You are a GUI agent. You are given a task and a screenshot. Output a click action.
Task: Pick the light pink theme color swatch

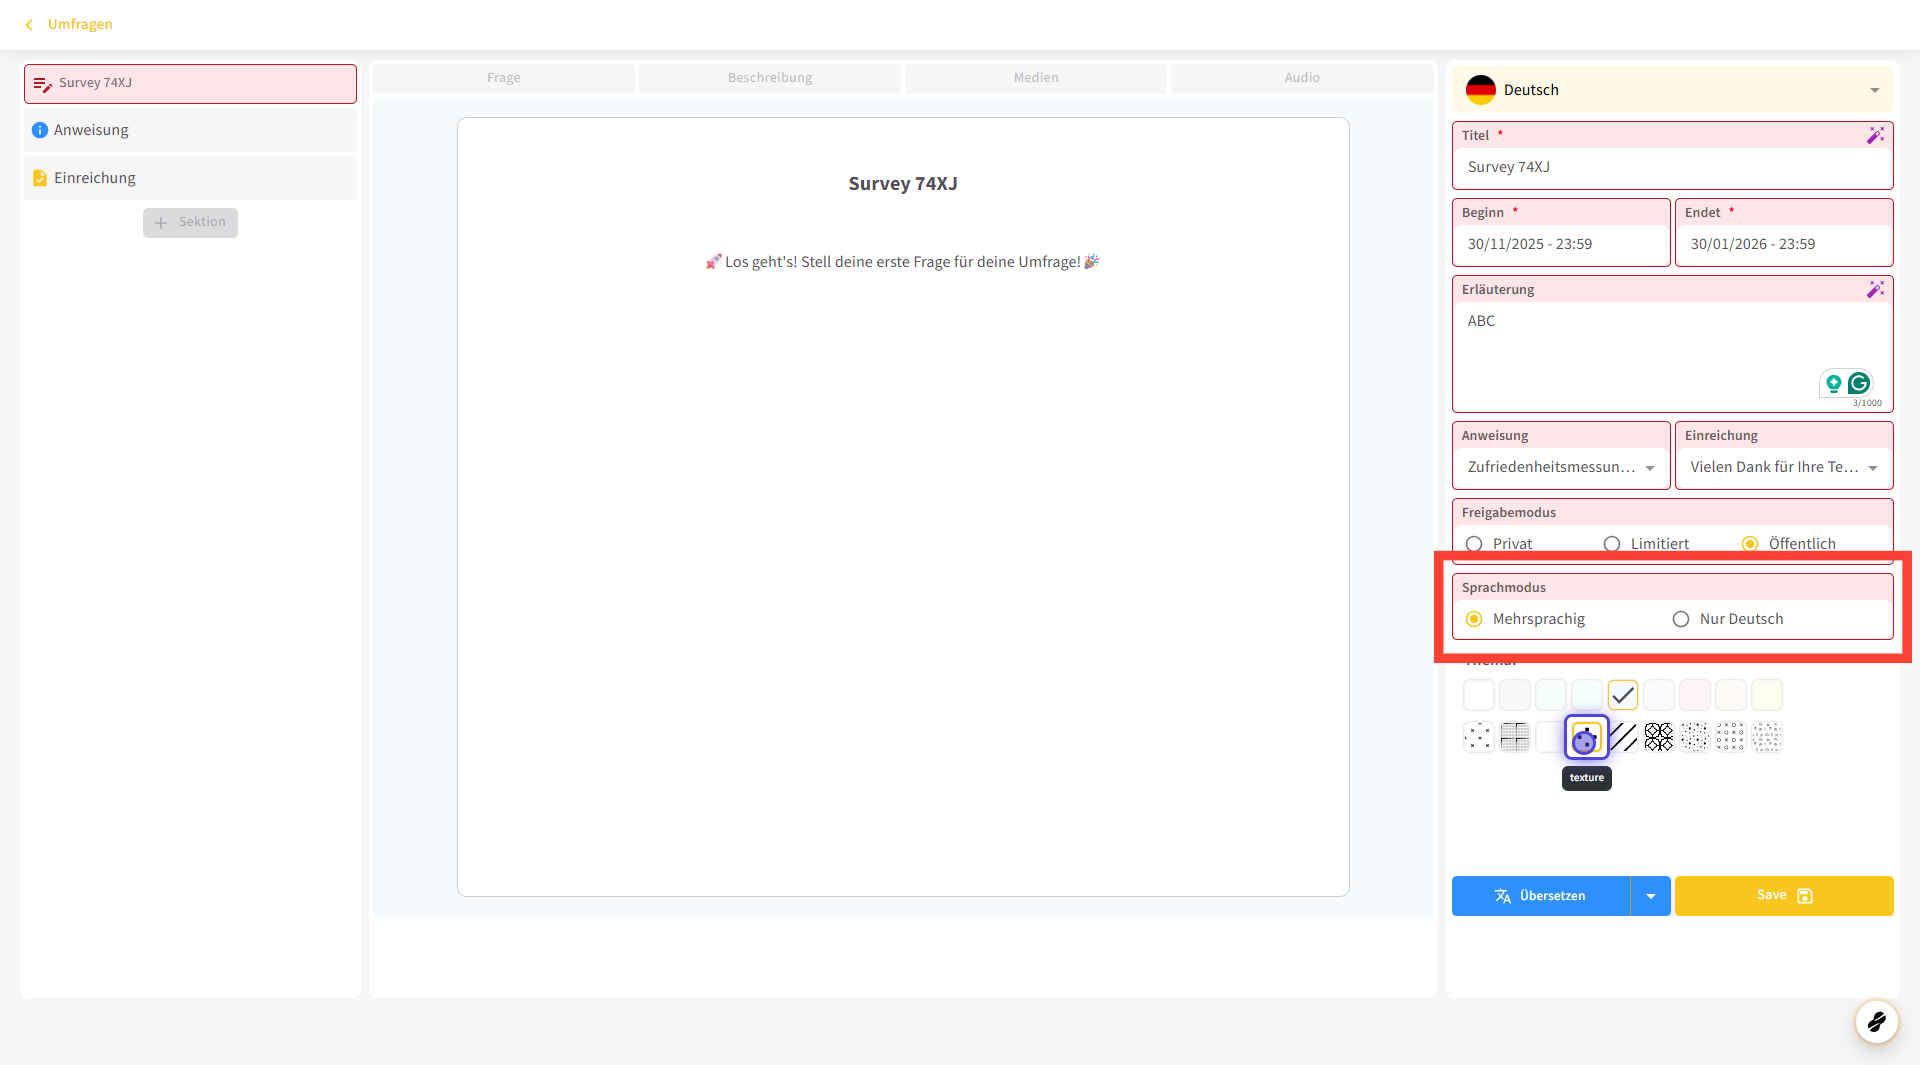point(1695,695)
